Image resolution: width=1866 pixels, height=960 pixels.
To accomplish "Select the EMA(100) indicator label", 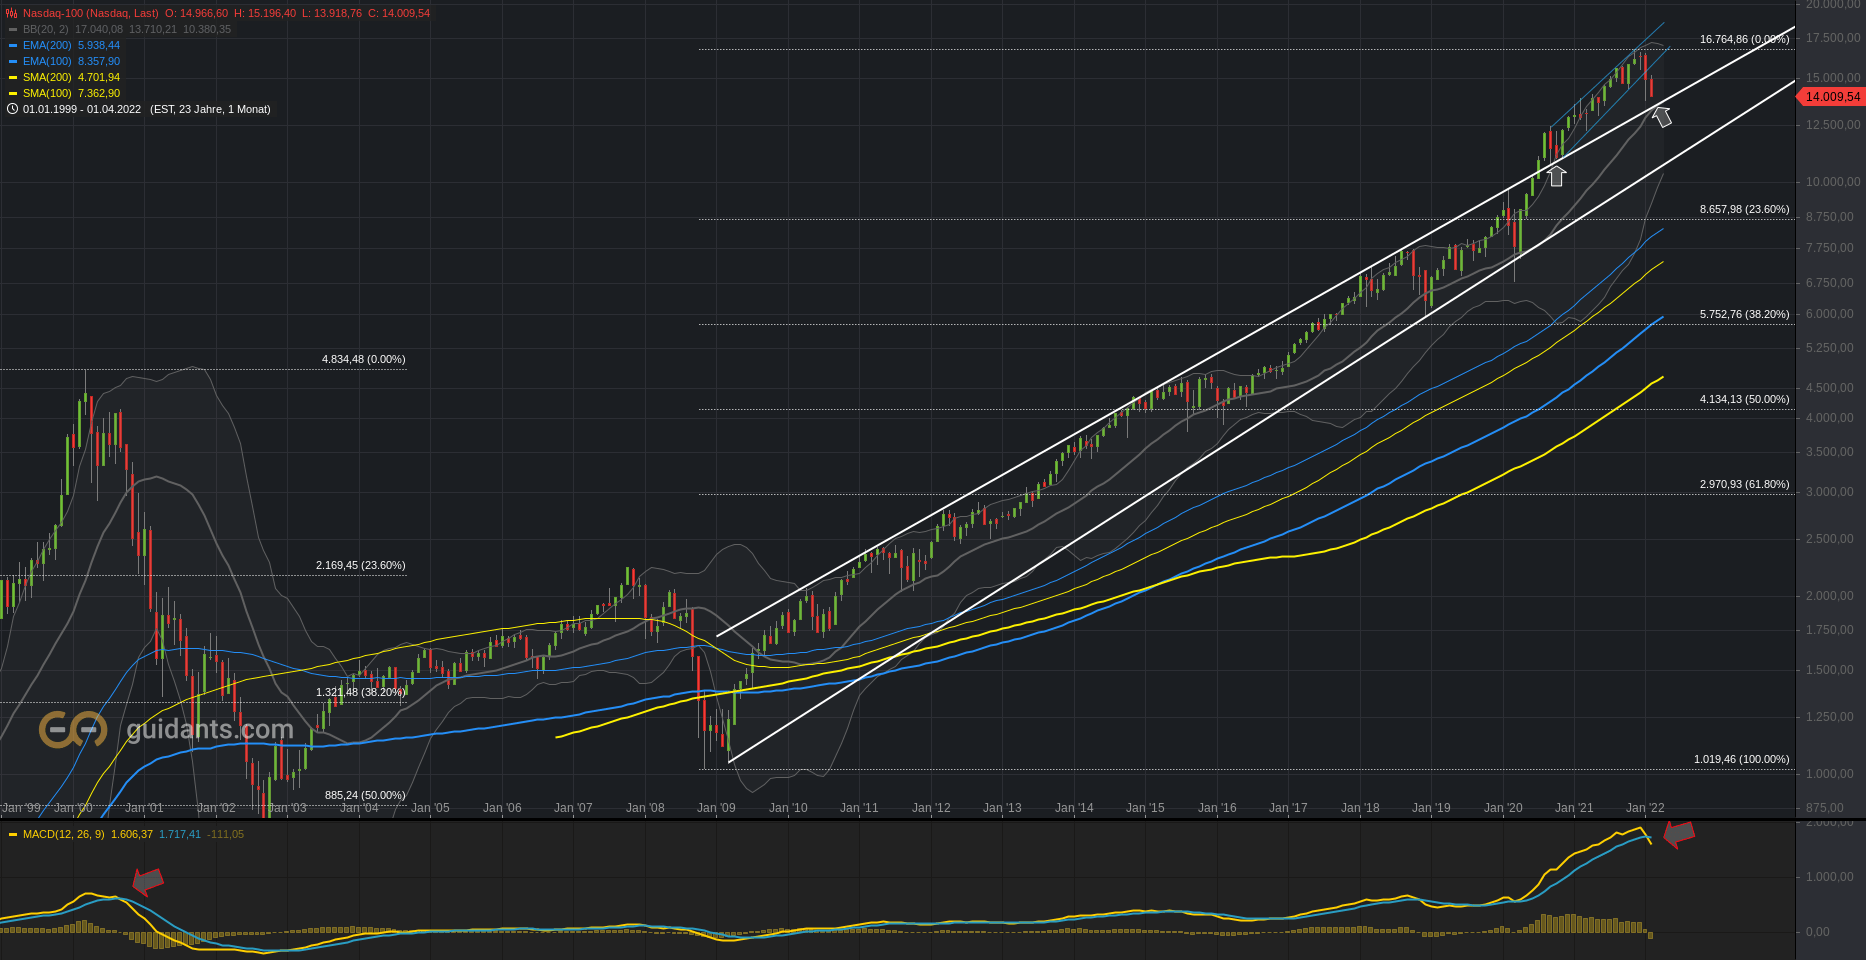I will (47, 62).
